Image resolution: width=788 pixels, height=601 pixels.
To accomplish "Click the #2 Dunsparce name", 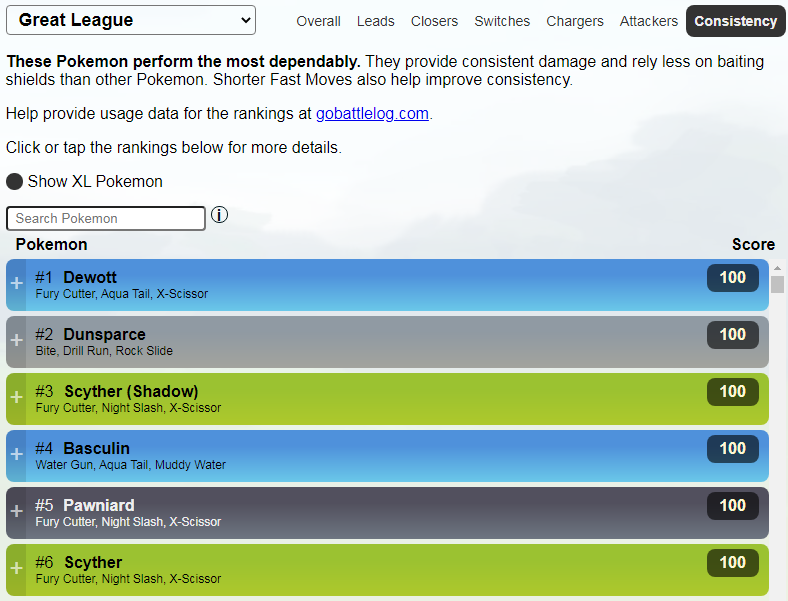I will click(104, 334).
